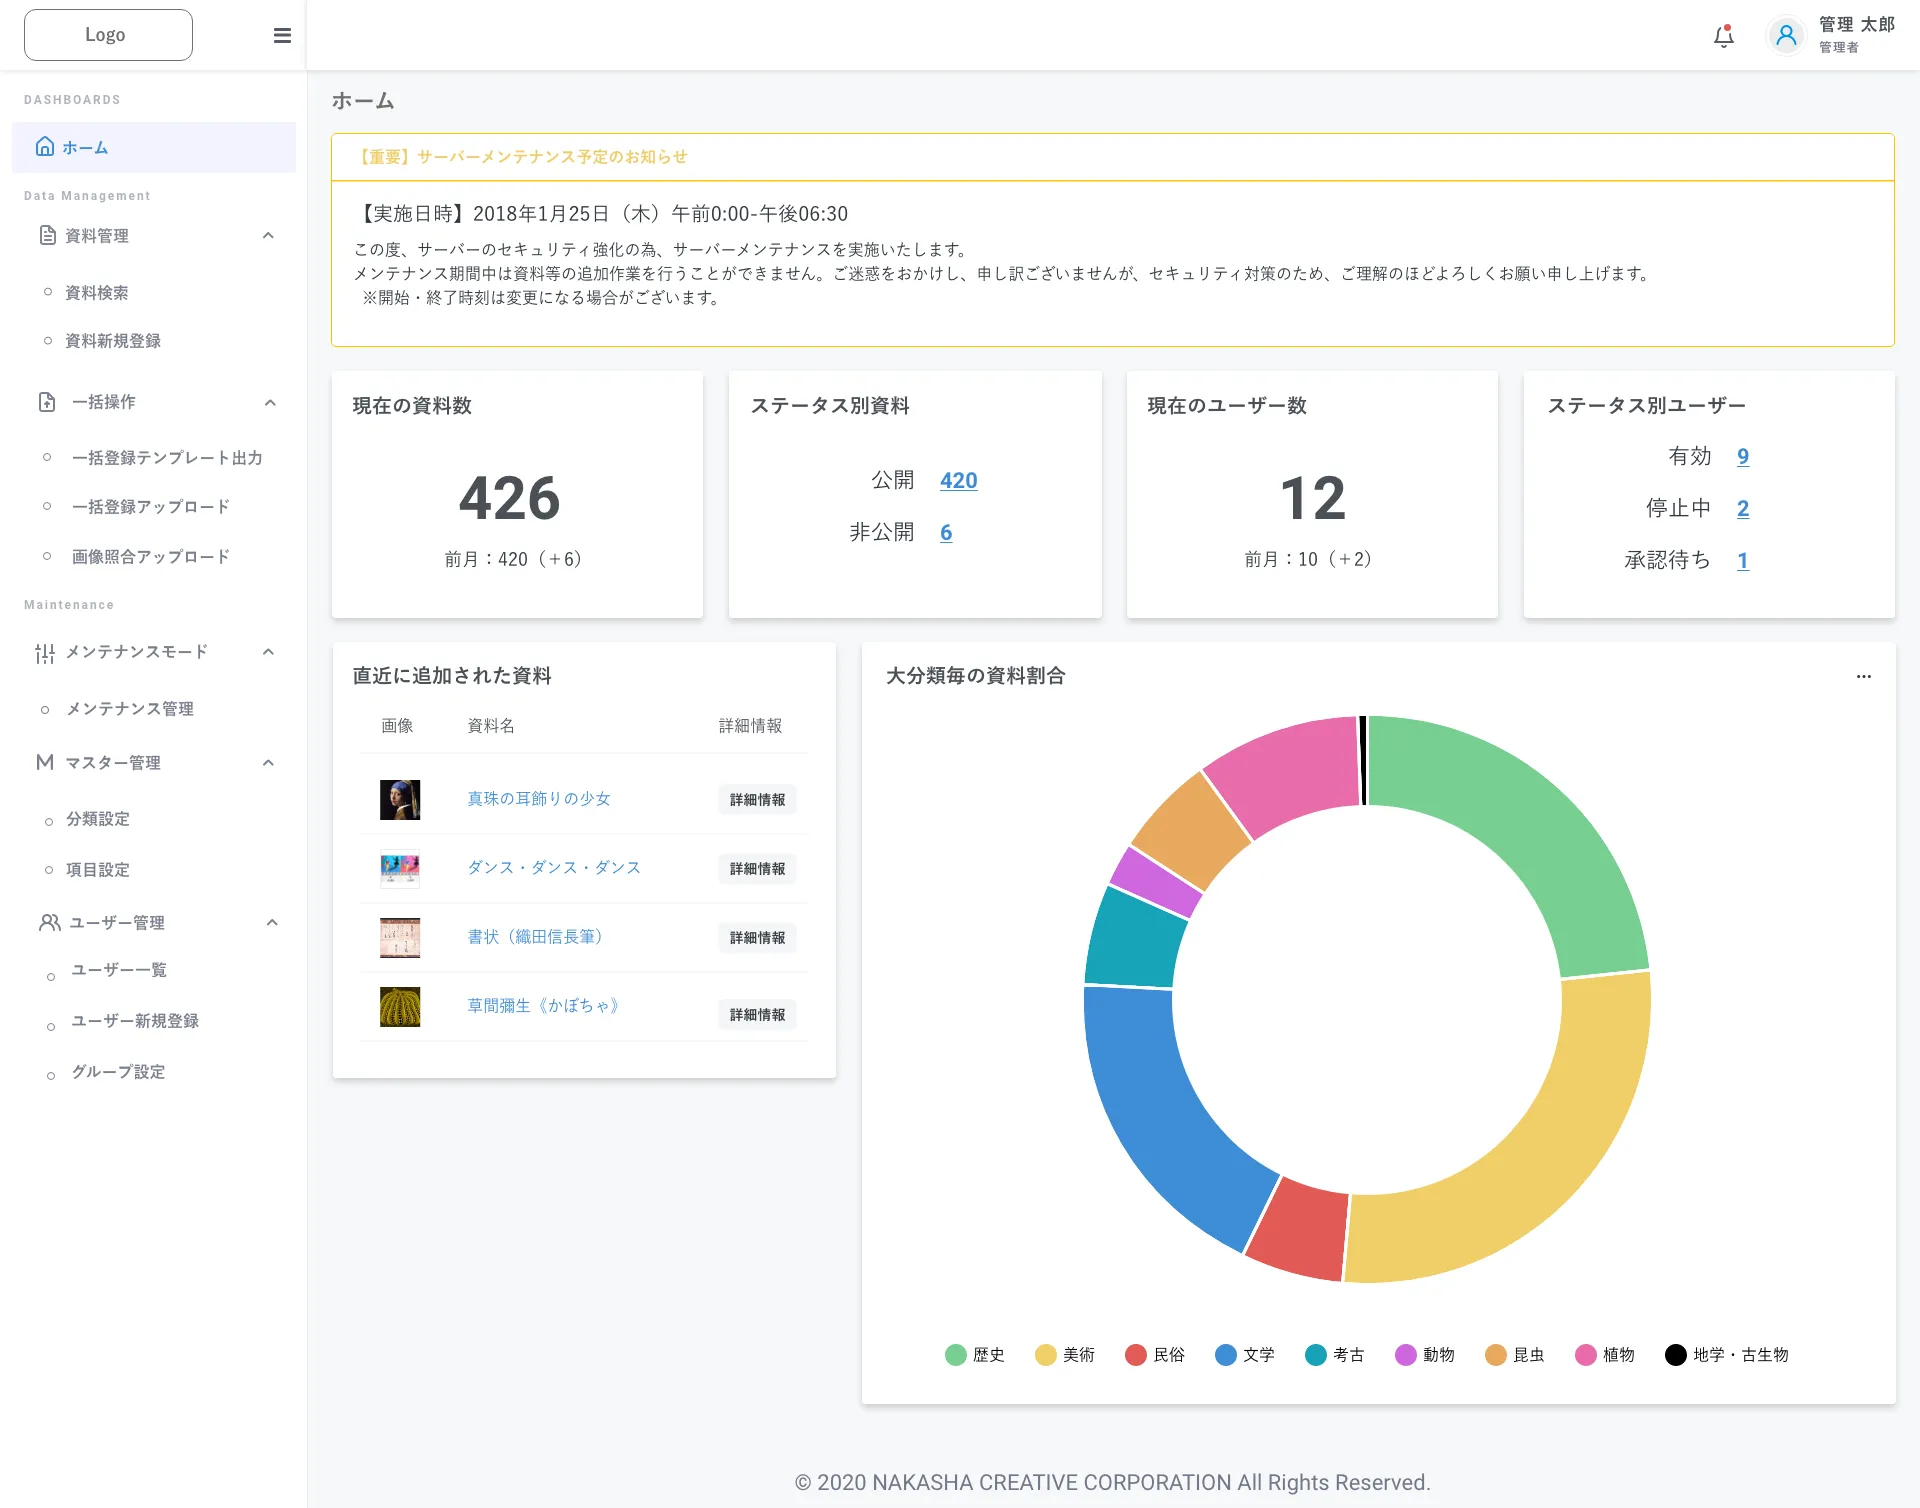Click the メンテナンスモード sliders icon

coord(45,653)
